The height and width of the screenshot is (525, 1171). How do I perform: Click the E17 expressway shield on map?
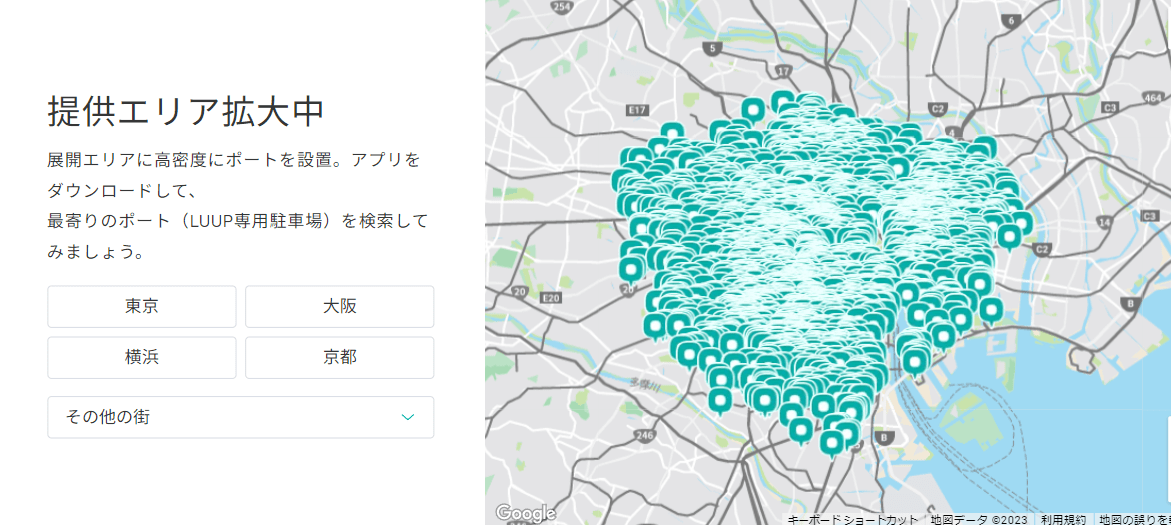pos(636,110)
